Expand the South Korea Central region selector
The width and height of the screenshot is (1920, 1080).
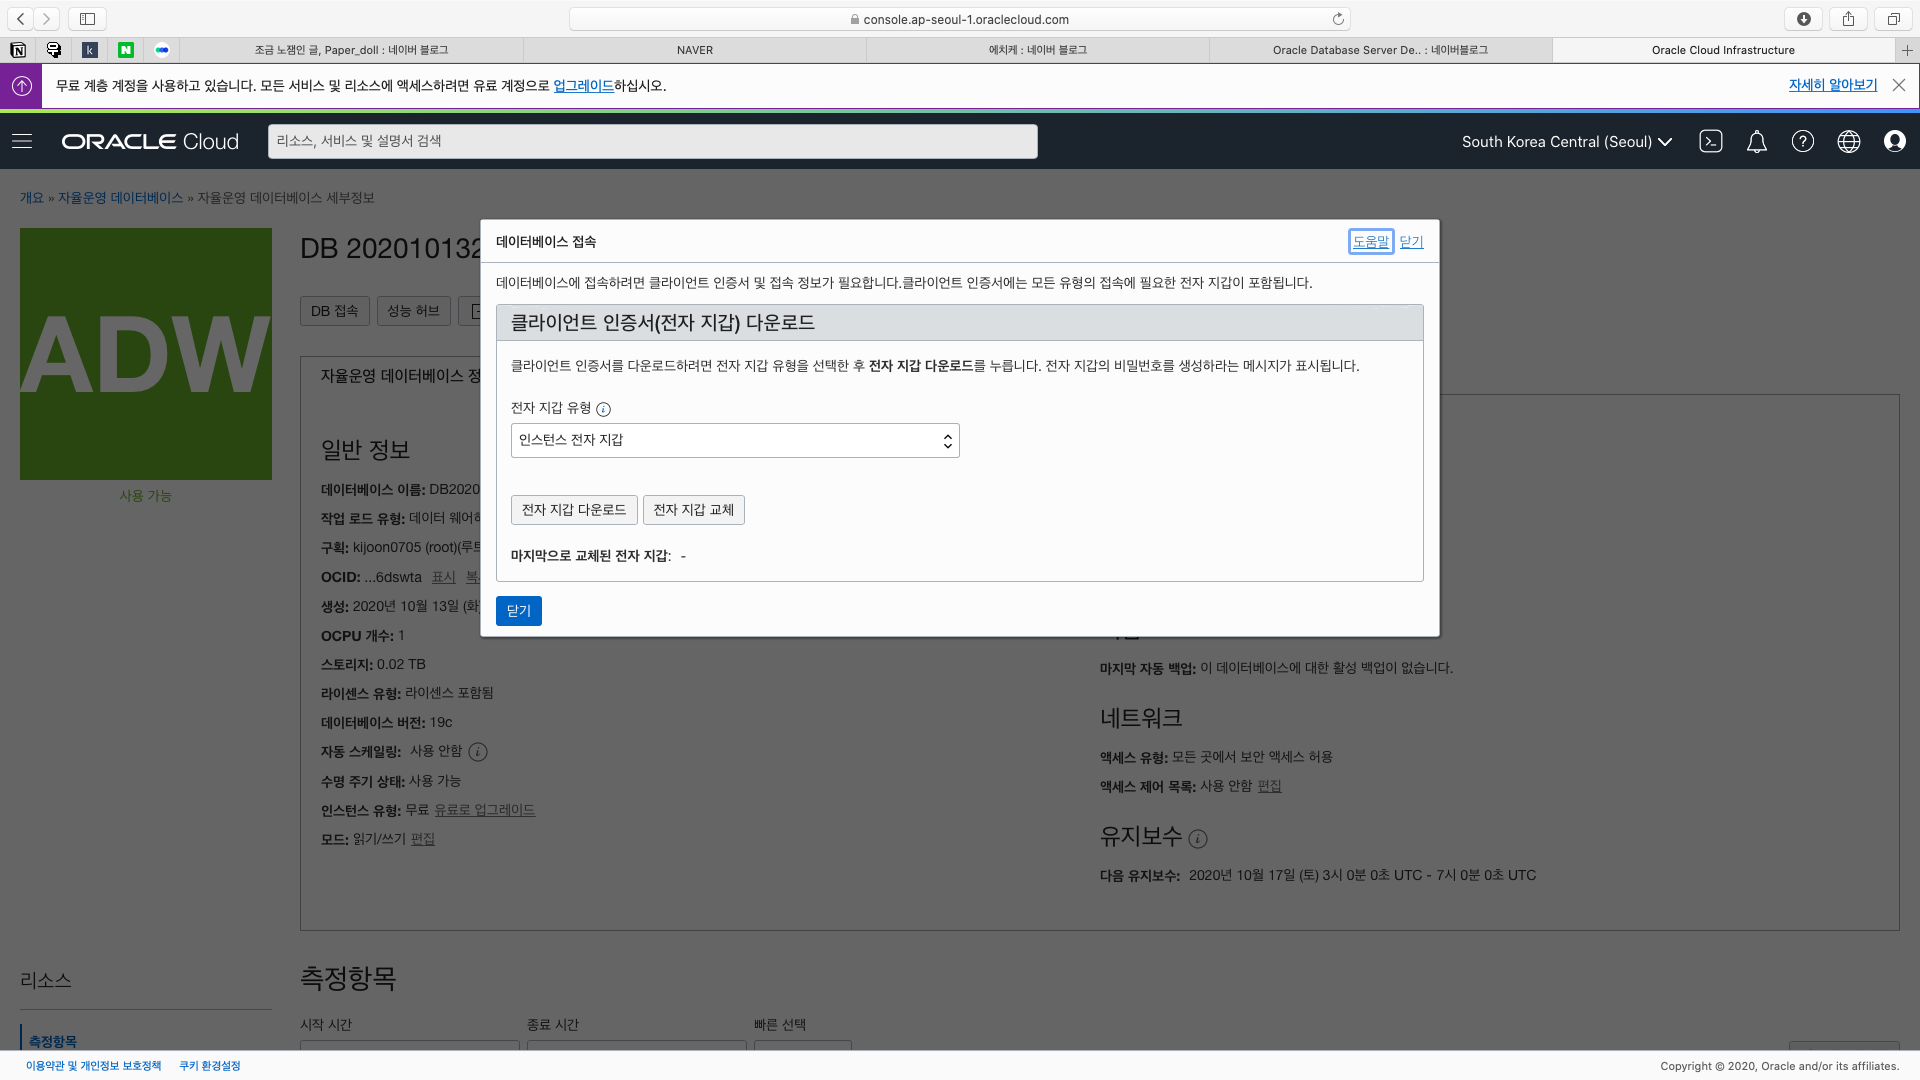click(x=1566, y=142)
